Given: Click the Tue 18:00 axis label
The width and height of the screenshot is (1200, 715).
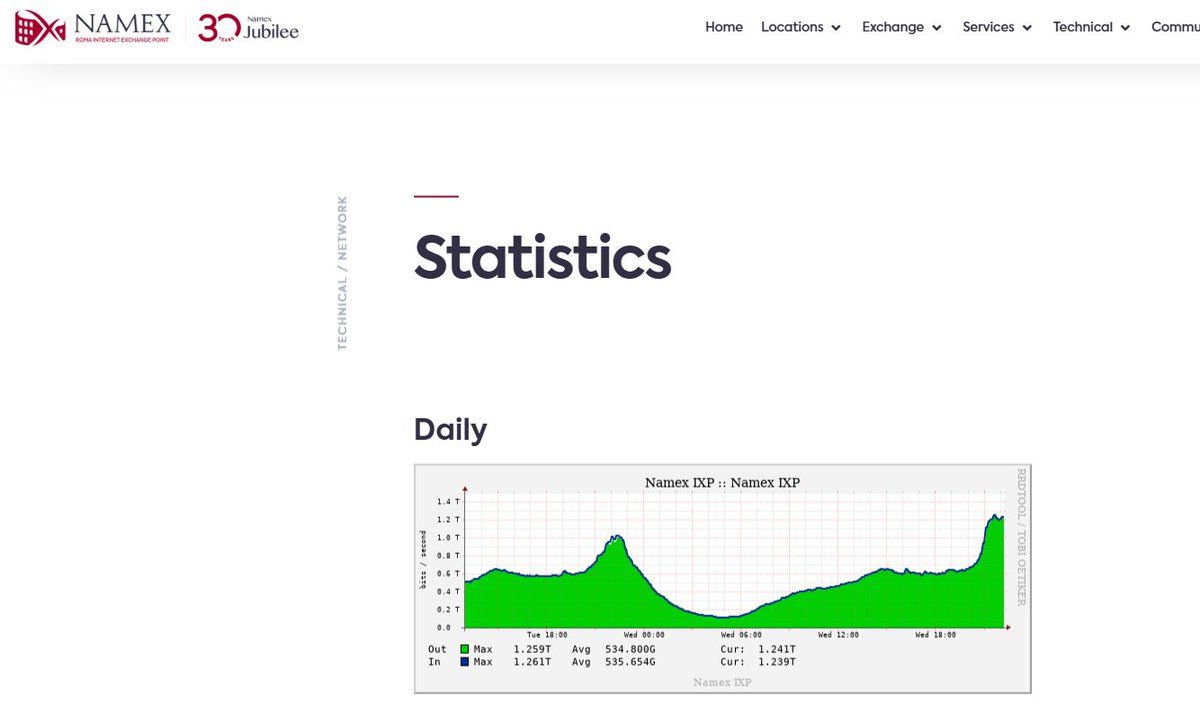Looking at the screenshot, I should click(x=547, y=635).
